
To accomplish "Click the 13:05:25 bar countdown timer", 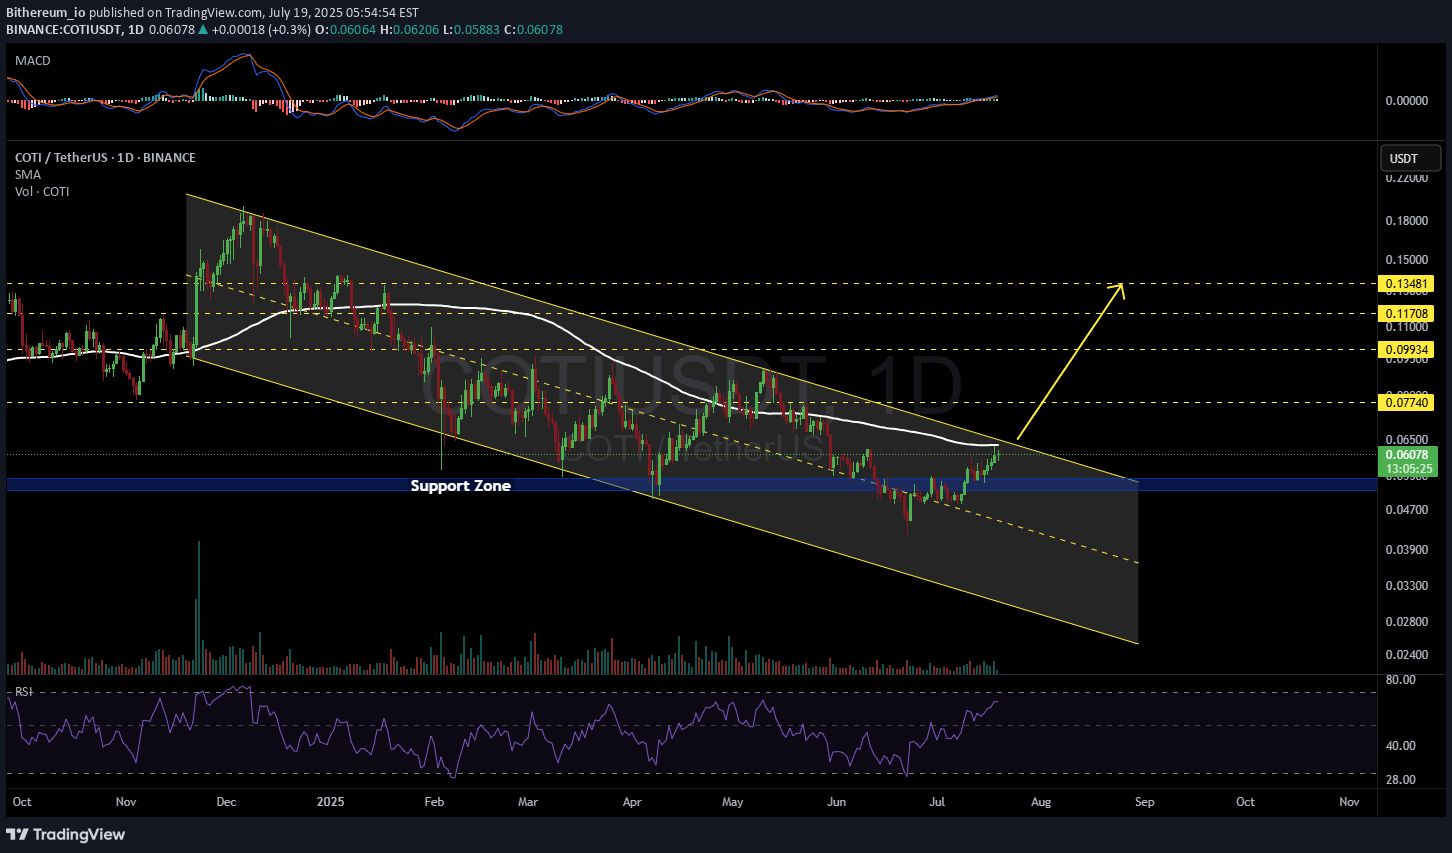I will coord(1407,469).
